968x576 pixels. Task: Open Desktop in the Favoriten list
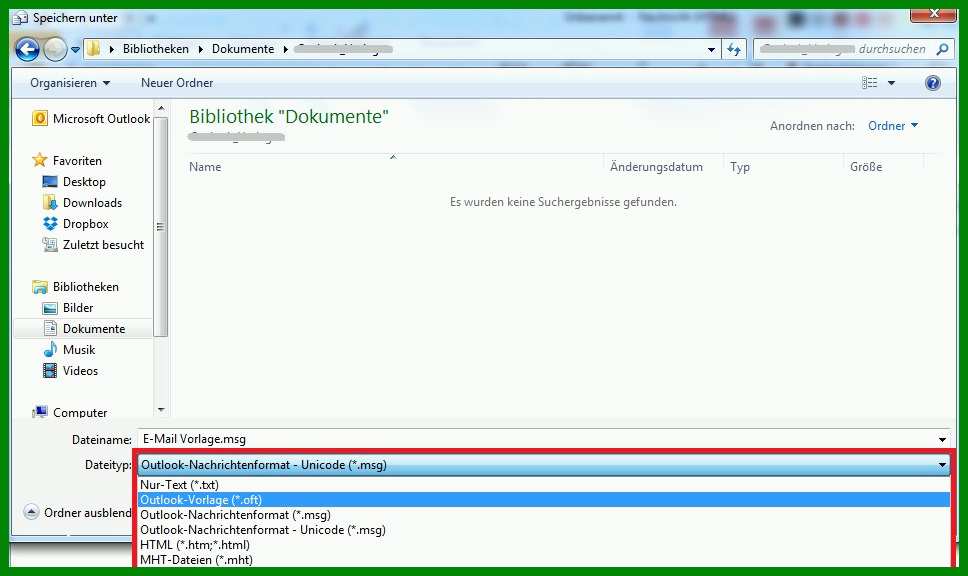pos(84,182)
